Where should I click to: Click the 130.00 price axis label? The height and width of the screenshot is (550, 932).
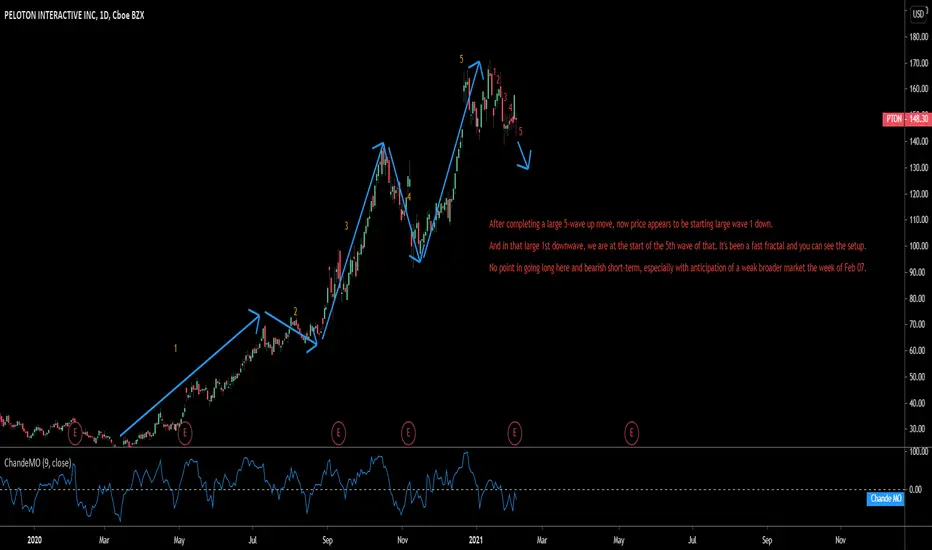coord(918,168)
